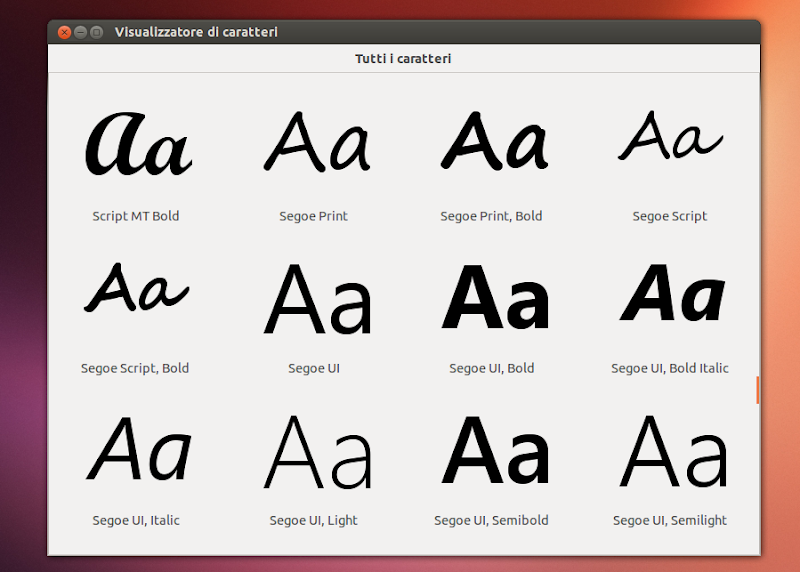800x572 pixels.
Task: Click the 'Segoe Print, Bold' label
Action: pos(491,216)
